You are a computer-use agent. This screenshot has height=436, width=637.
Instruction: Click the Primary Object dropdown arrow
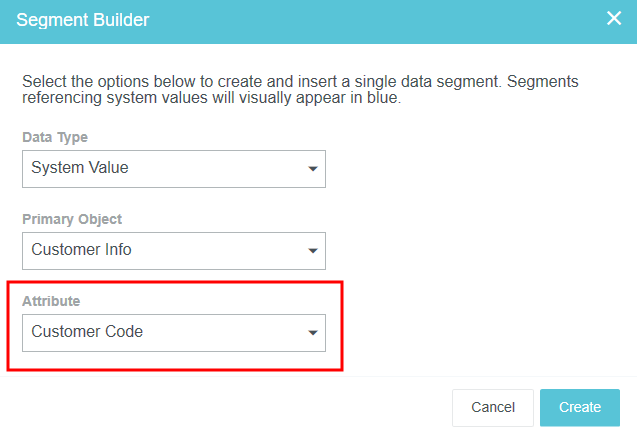312,251
